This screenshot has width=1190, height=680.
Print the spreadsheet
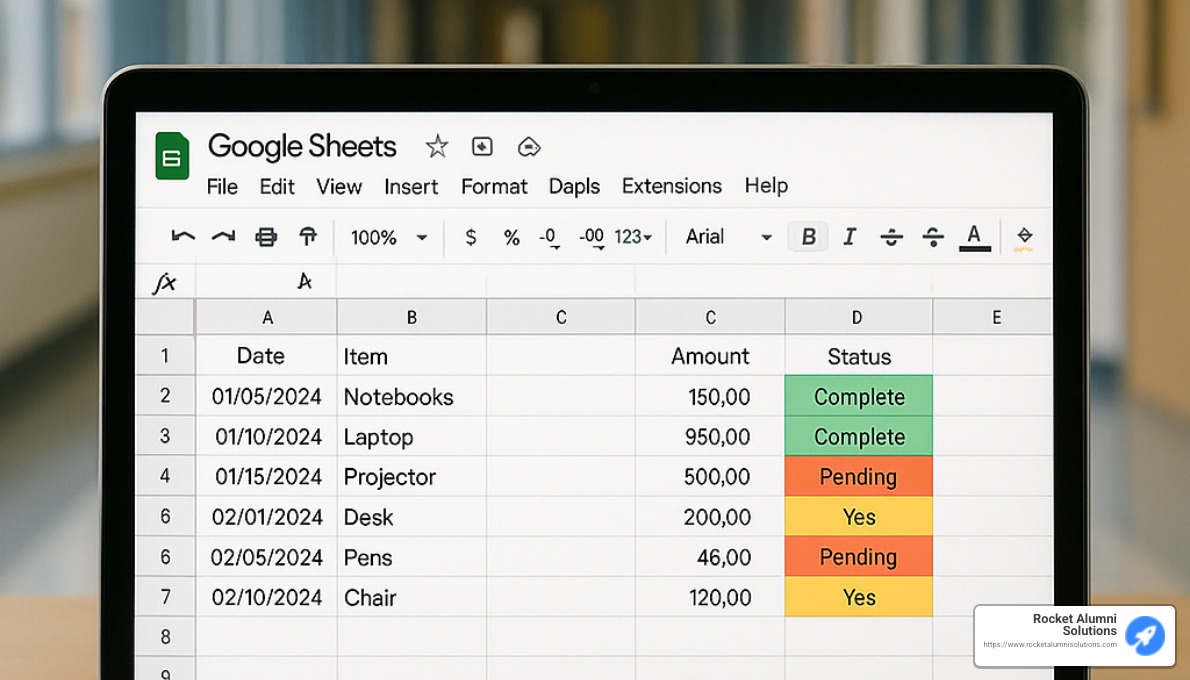click(266, 238)
